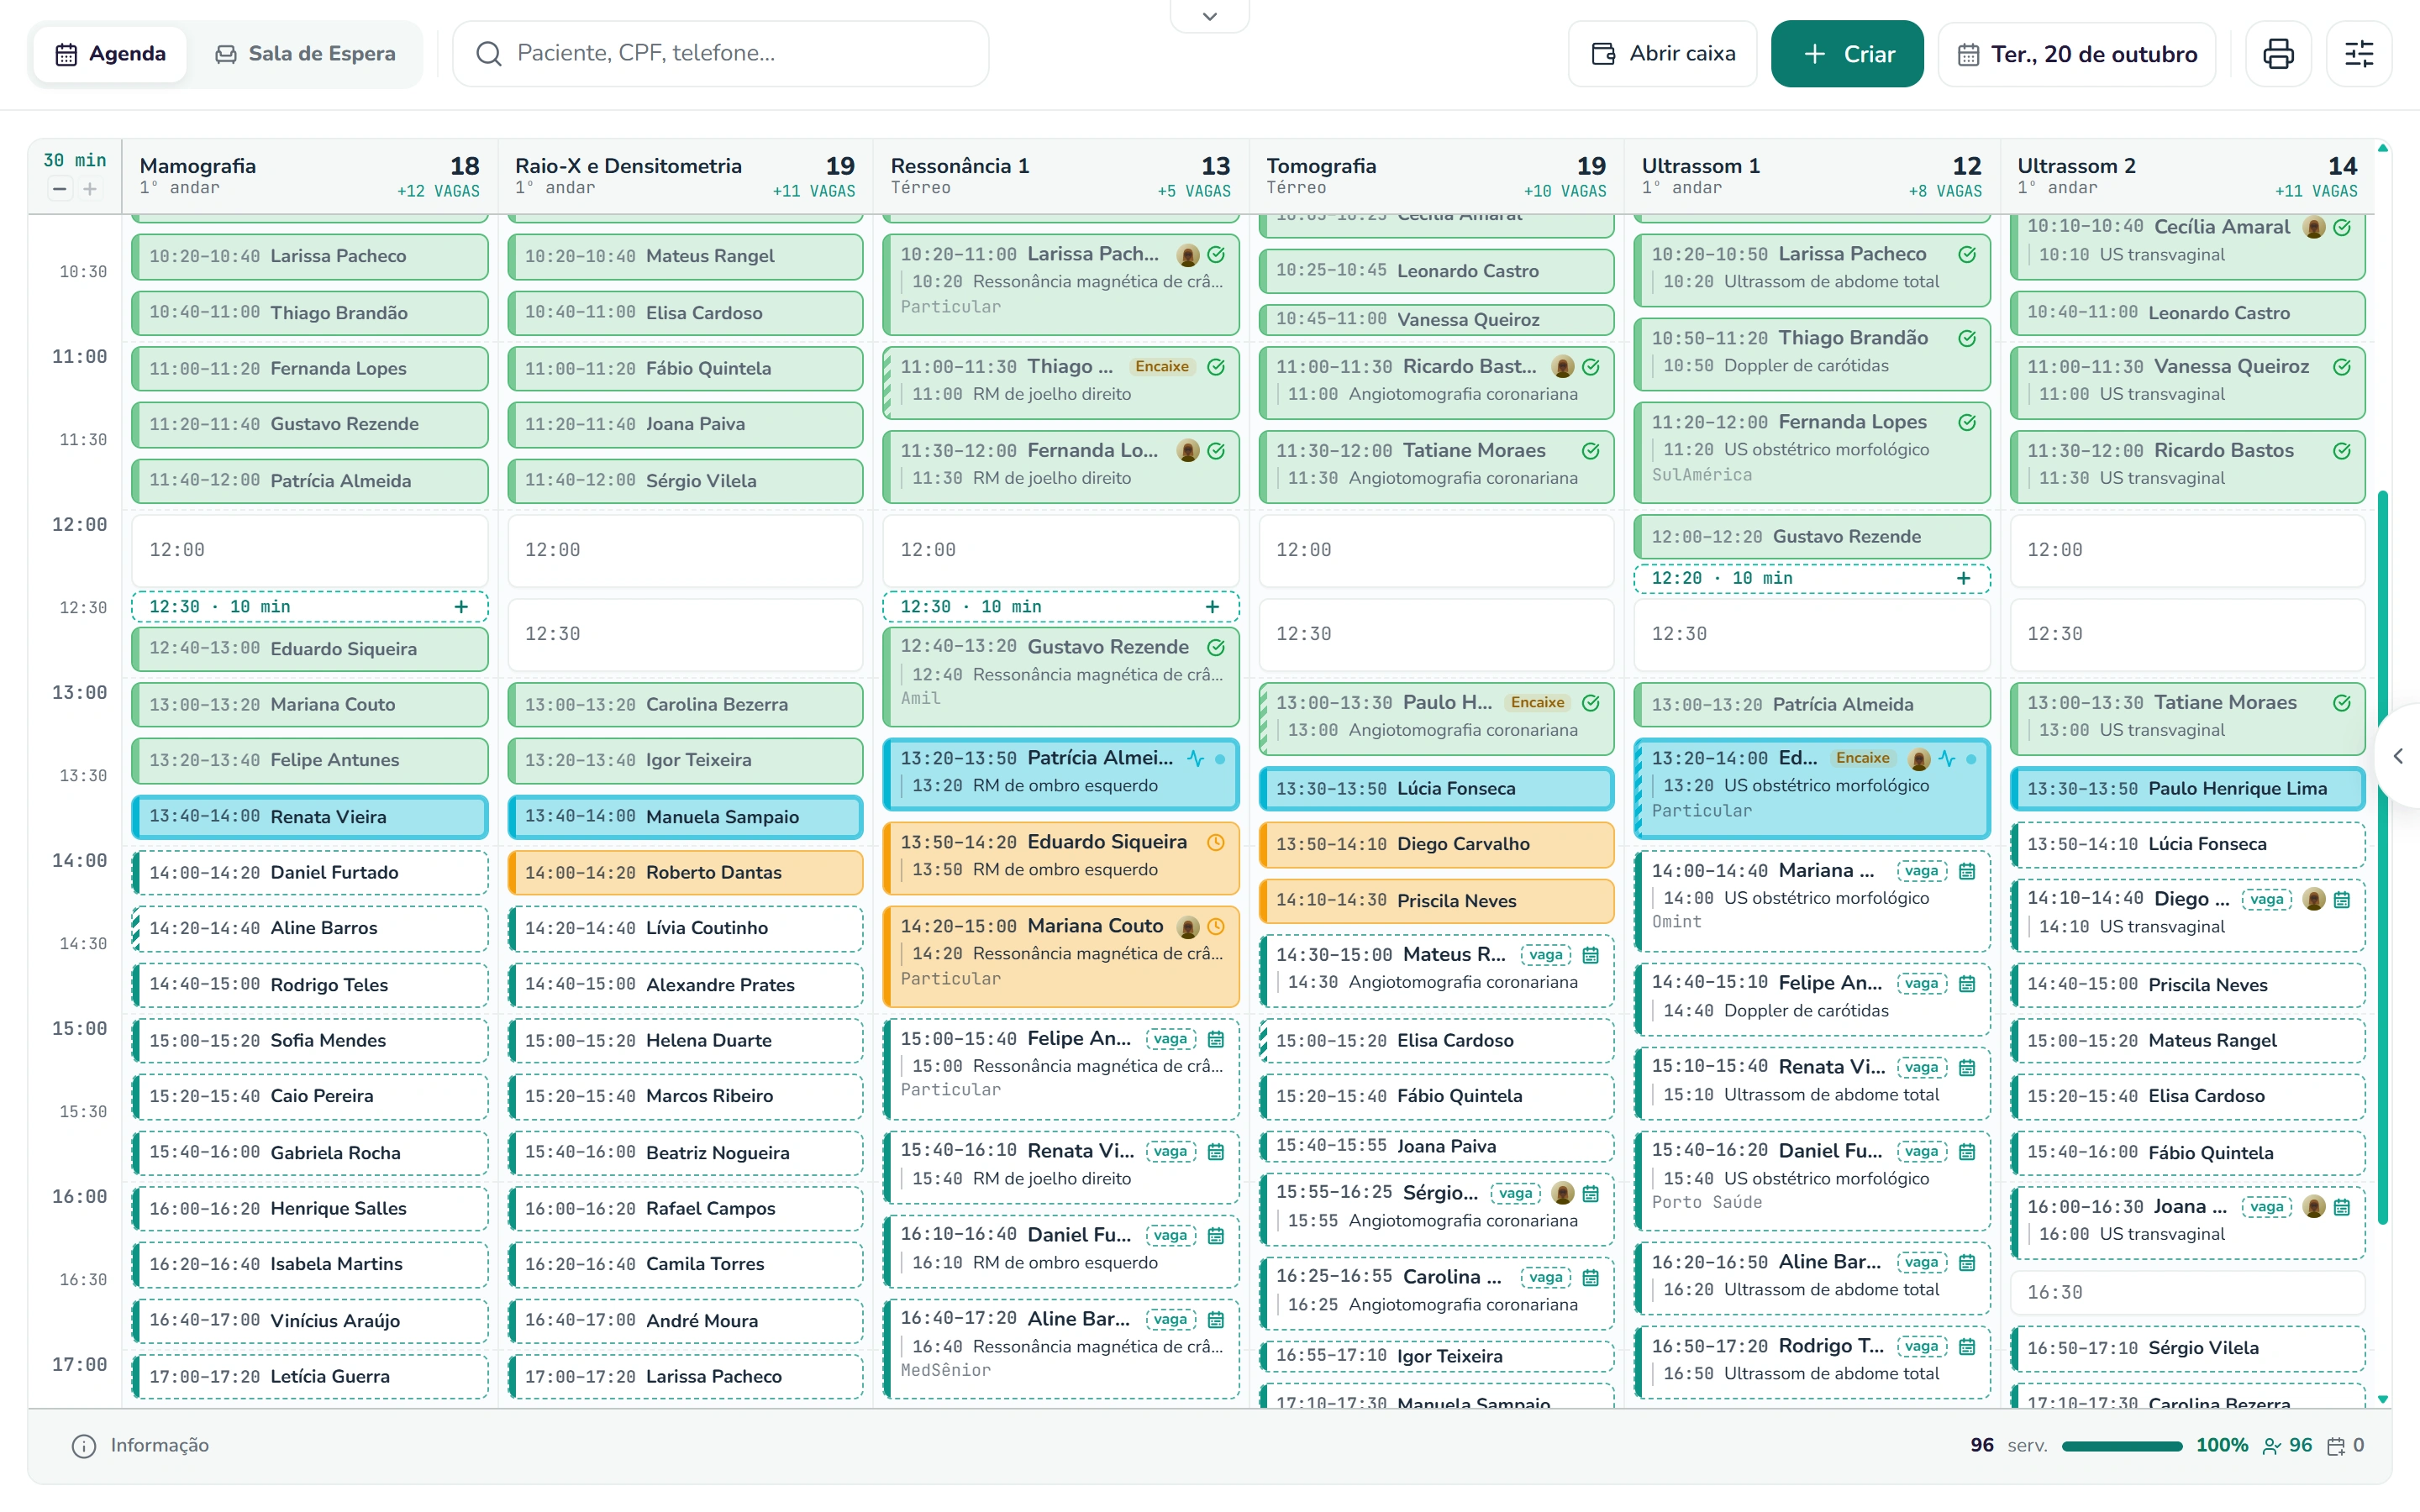Open Renata Vieira 13:40 Mamografia appointment

(x=310, y=817)
